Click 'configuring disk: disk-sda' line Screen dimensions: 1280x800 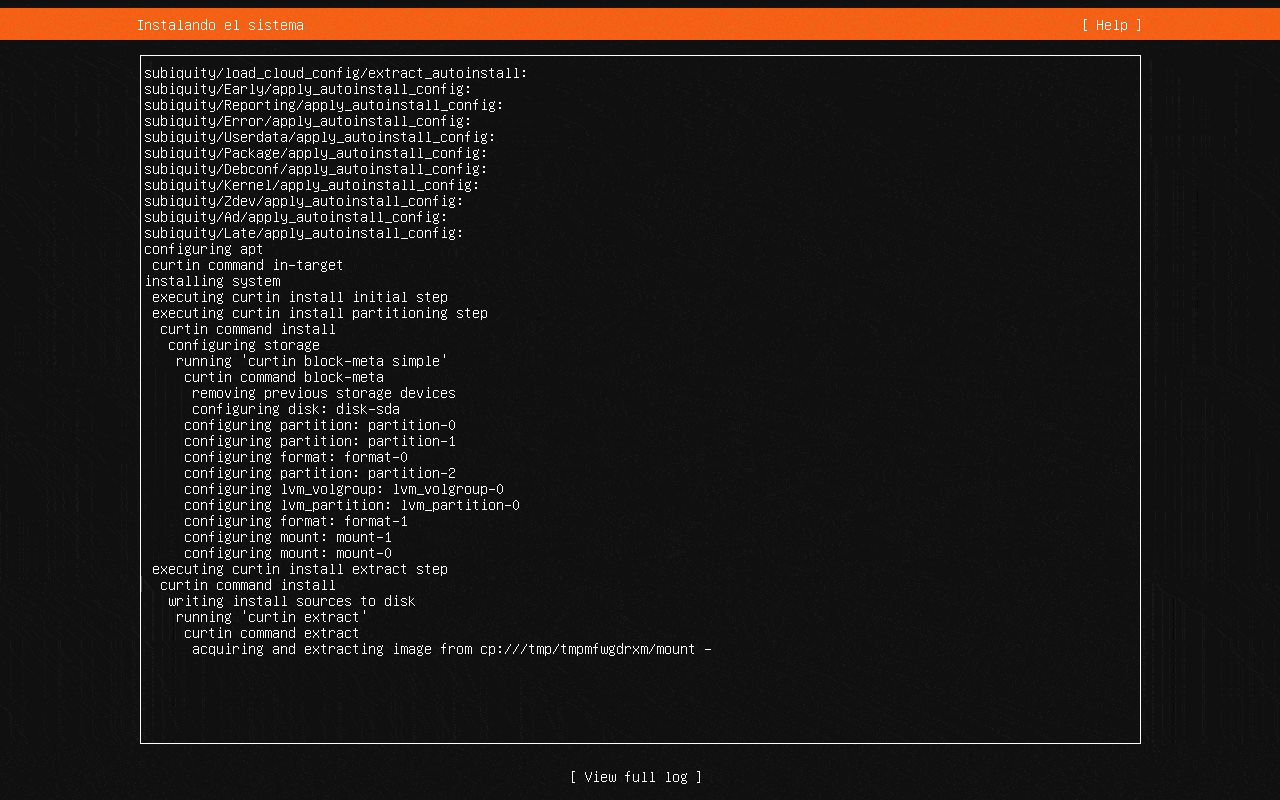[296, 409]
